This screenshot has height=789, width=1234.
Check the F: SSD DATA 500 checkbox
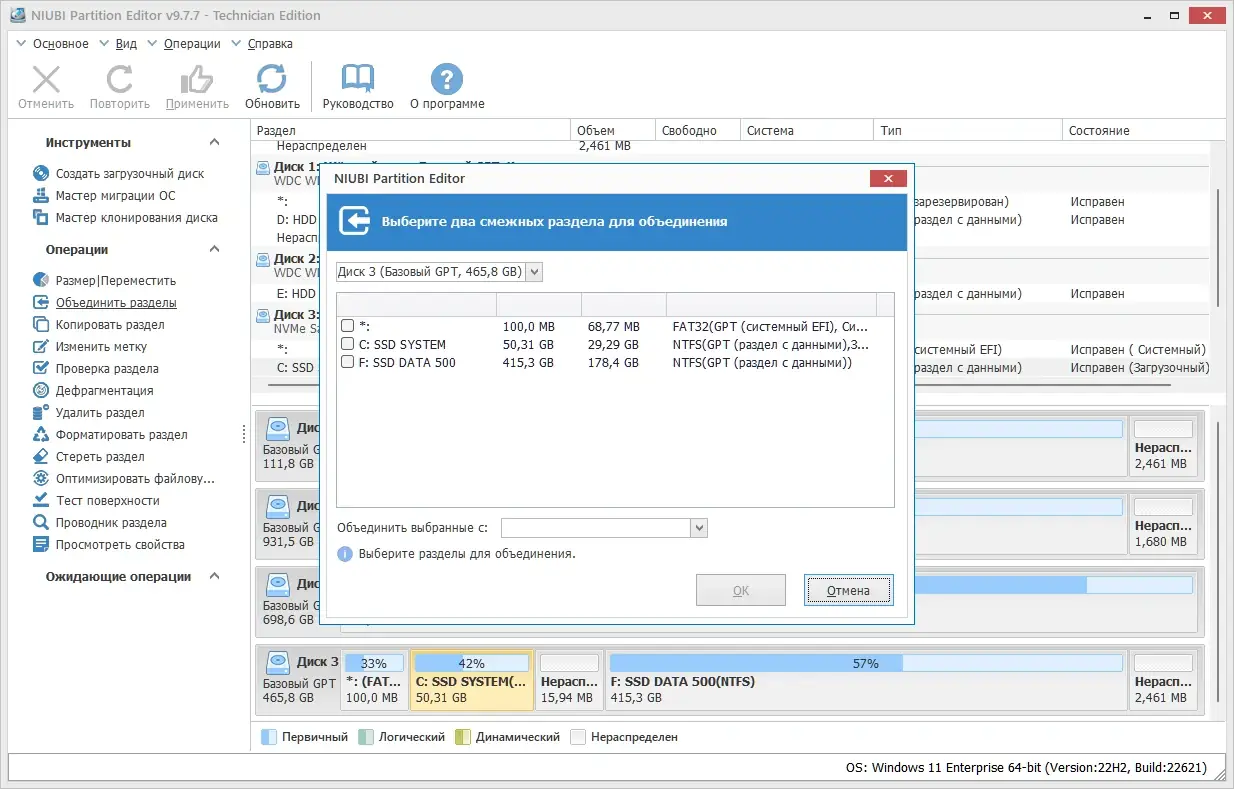tap(347, 362)
